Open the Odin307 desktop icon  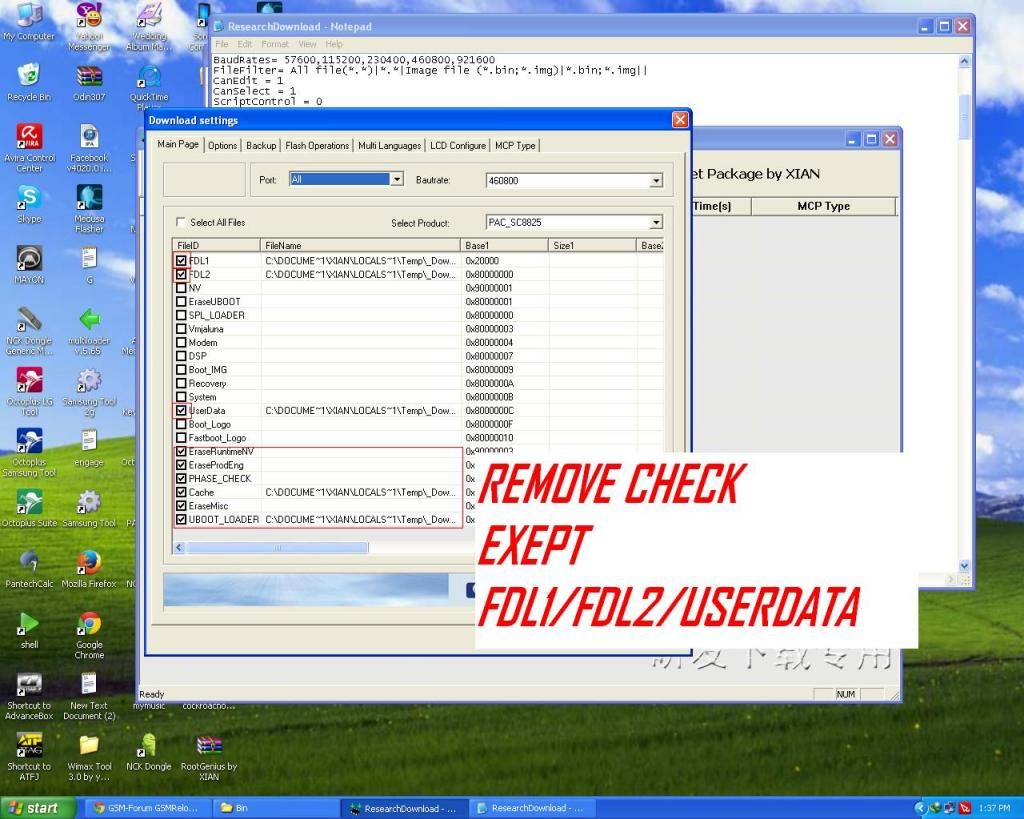click(89, 78)
